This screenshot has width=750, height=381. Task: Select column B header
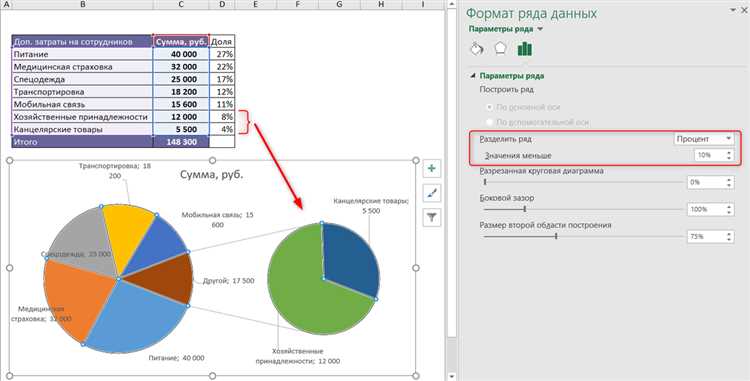coord(82,4)
